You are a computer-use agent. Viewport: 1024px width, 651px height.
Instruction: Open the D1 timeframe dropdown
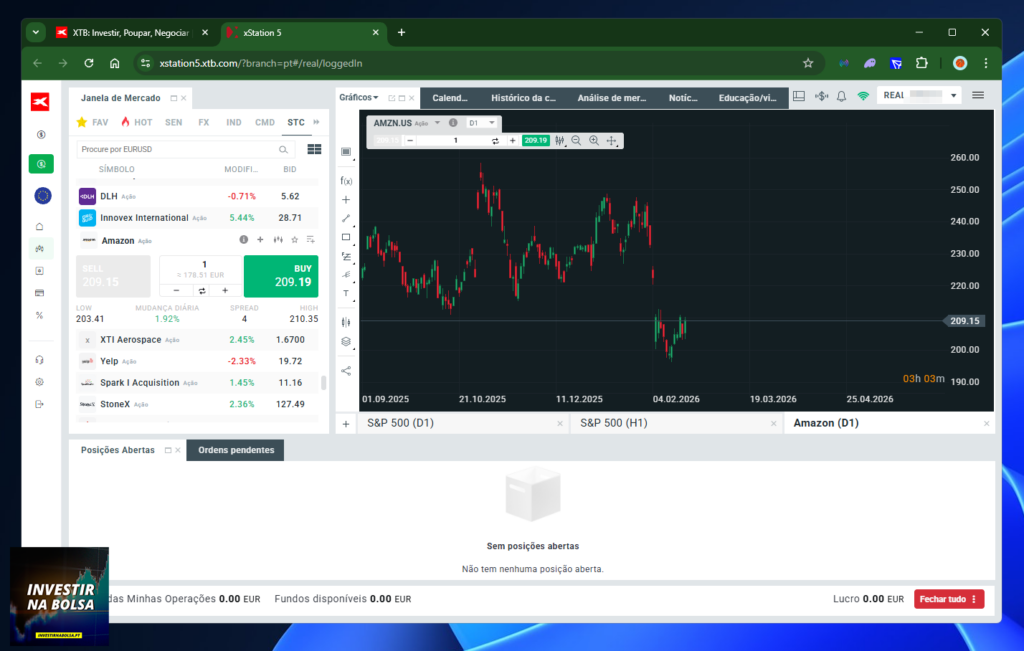pyautogui.click(x=482, y=123)
